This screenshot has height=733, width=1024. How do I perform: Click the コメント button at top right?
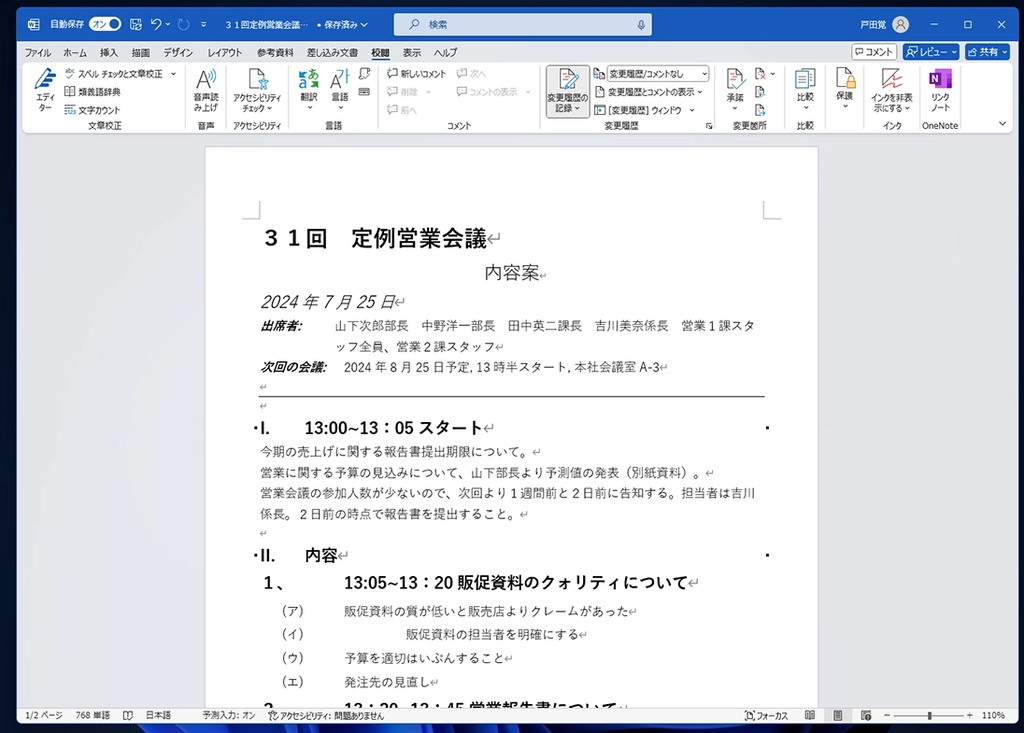tap(874, 52)
